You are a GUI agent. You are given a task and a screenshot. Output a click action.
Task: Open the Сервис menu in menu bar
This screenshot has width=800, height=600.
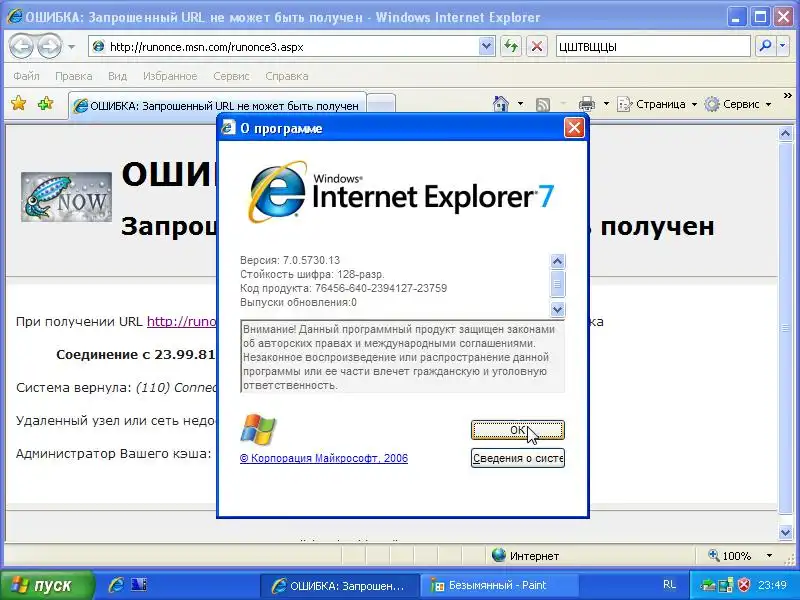click(231, 76)
